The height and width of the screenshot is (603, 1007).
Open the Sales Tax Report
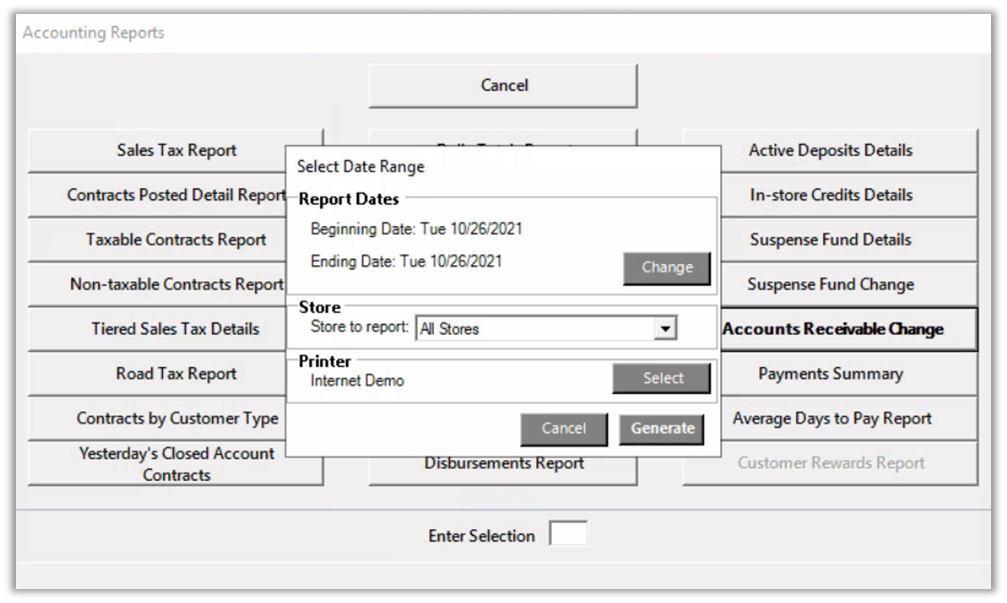click(x=176, y=151)
